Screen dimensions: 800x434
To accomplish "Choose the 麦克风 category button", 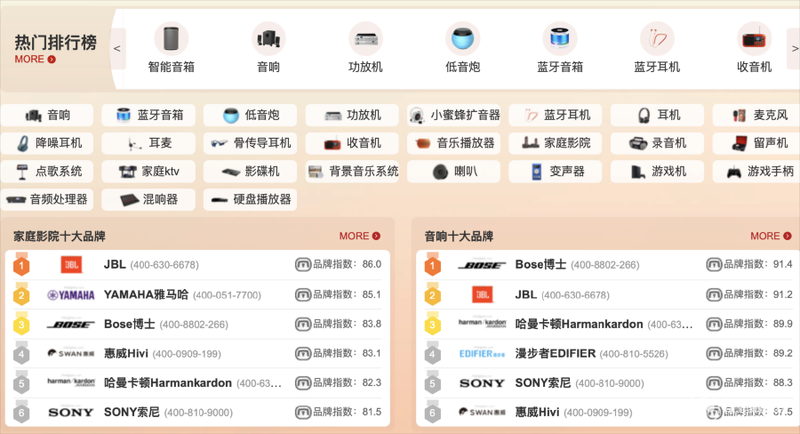I will click(757, 115).
